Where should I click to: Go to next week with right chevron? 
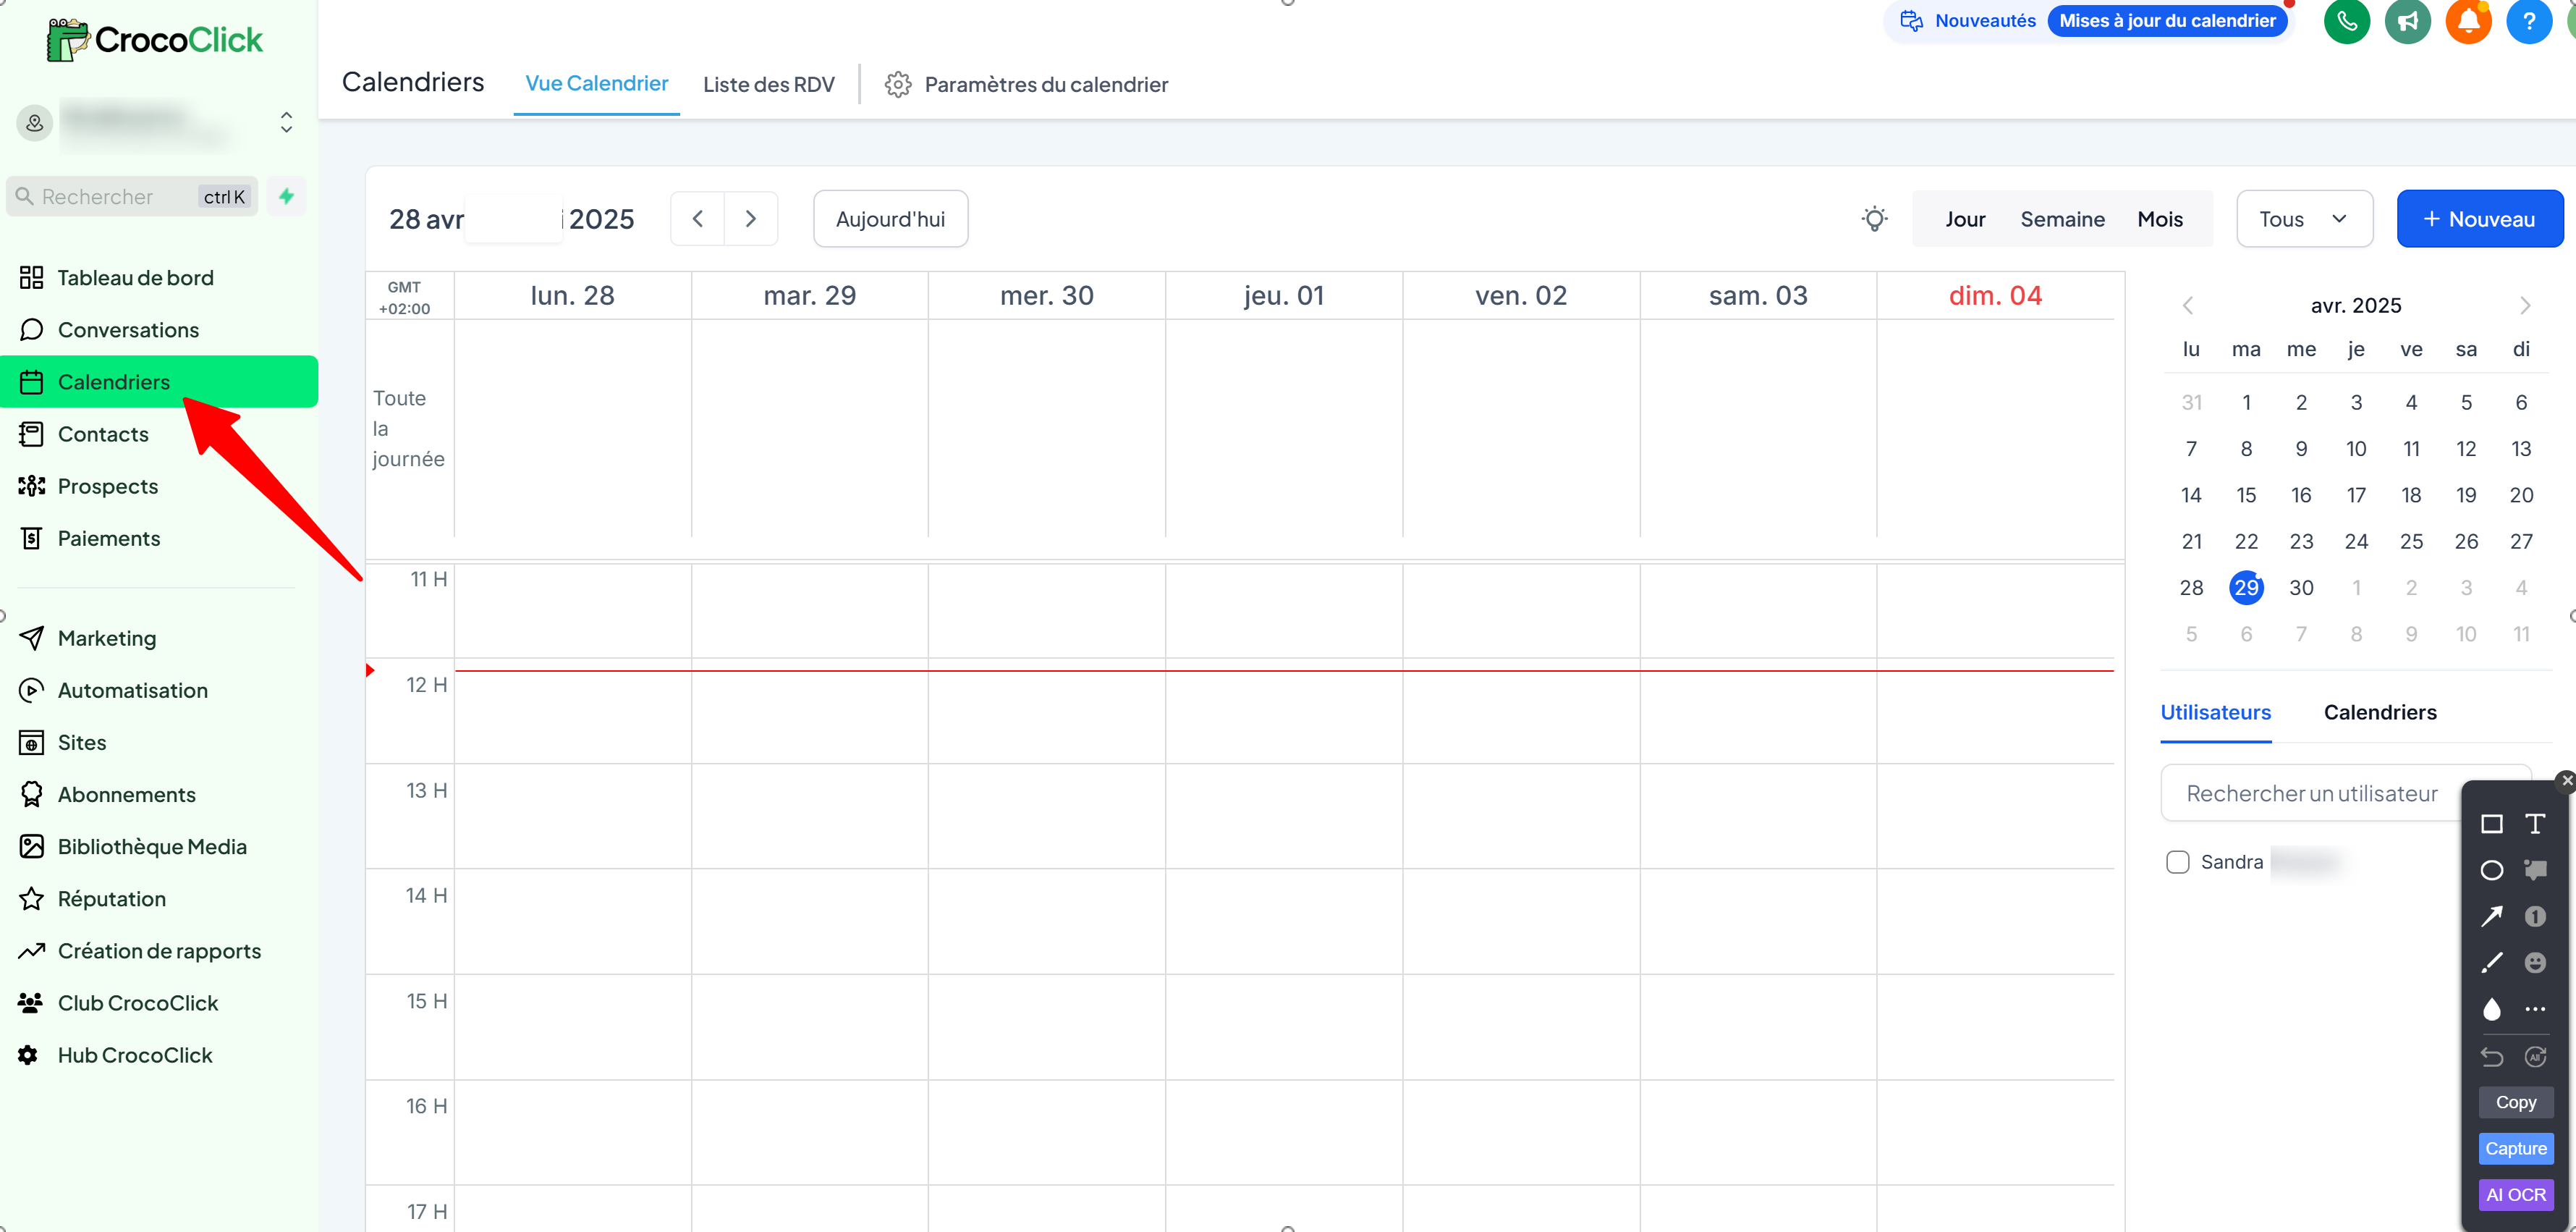[751, 219]
